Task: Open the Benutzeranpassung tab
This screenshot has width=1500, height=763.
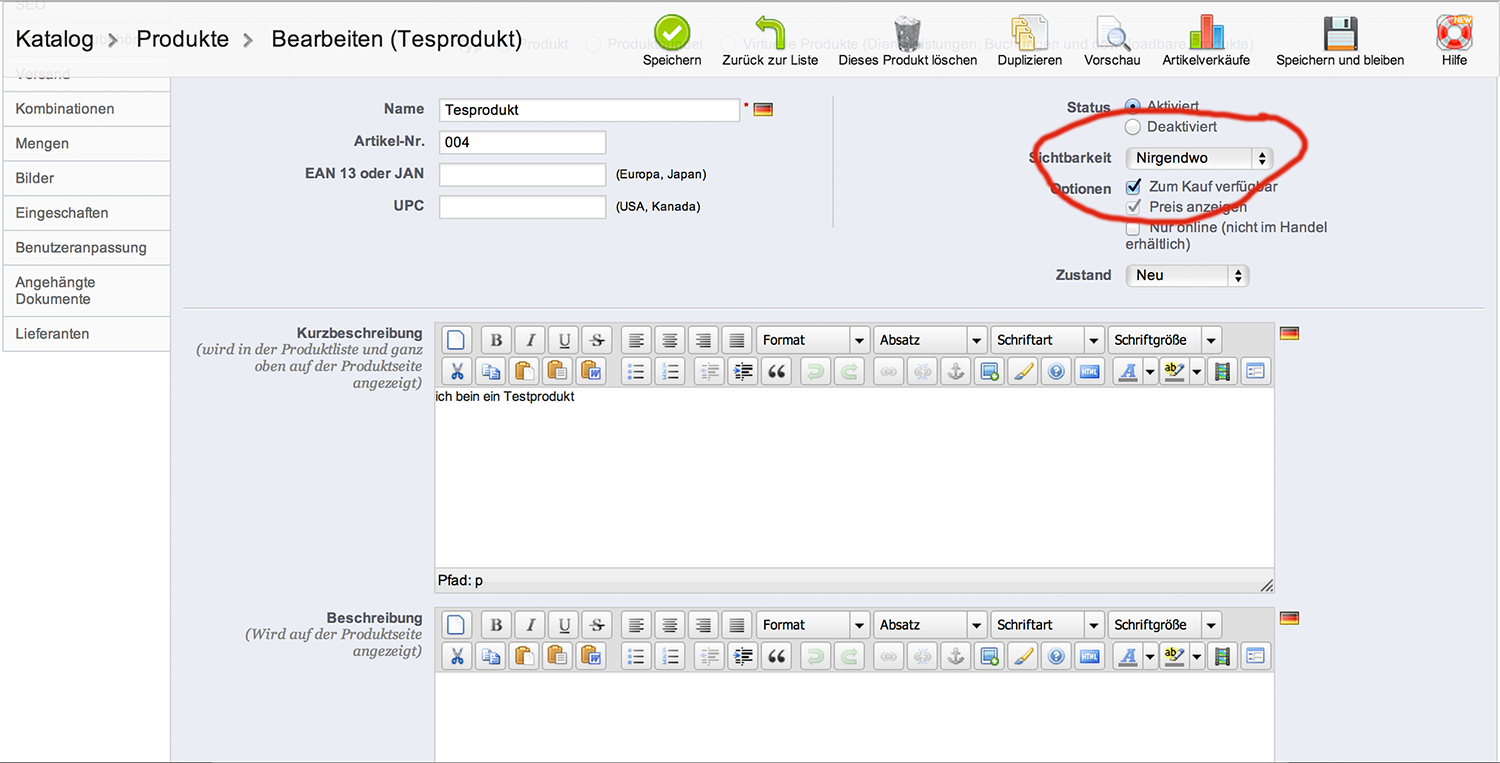Action: [x=86, y=248]
